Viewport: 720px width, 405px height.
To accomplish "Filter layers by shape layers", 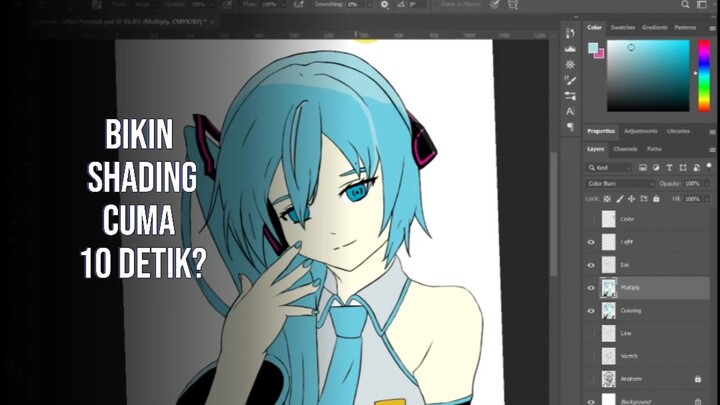I will [x=683, y=168].
